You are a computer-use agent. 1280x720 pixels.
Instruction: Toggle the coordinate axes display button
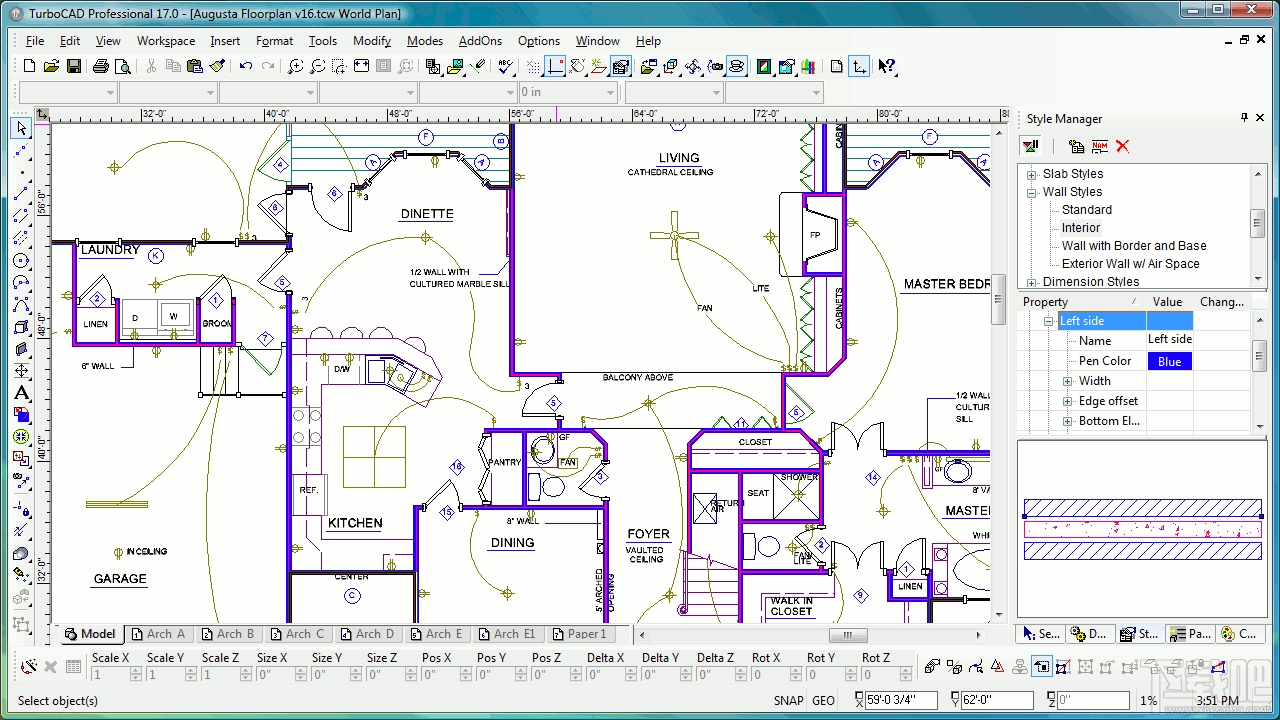pos(859,66)
